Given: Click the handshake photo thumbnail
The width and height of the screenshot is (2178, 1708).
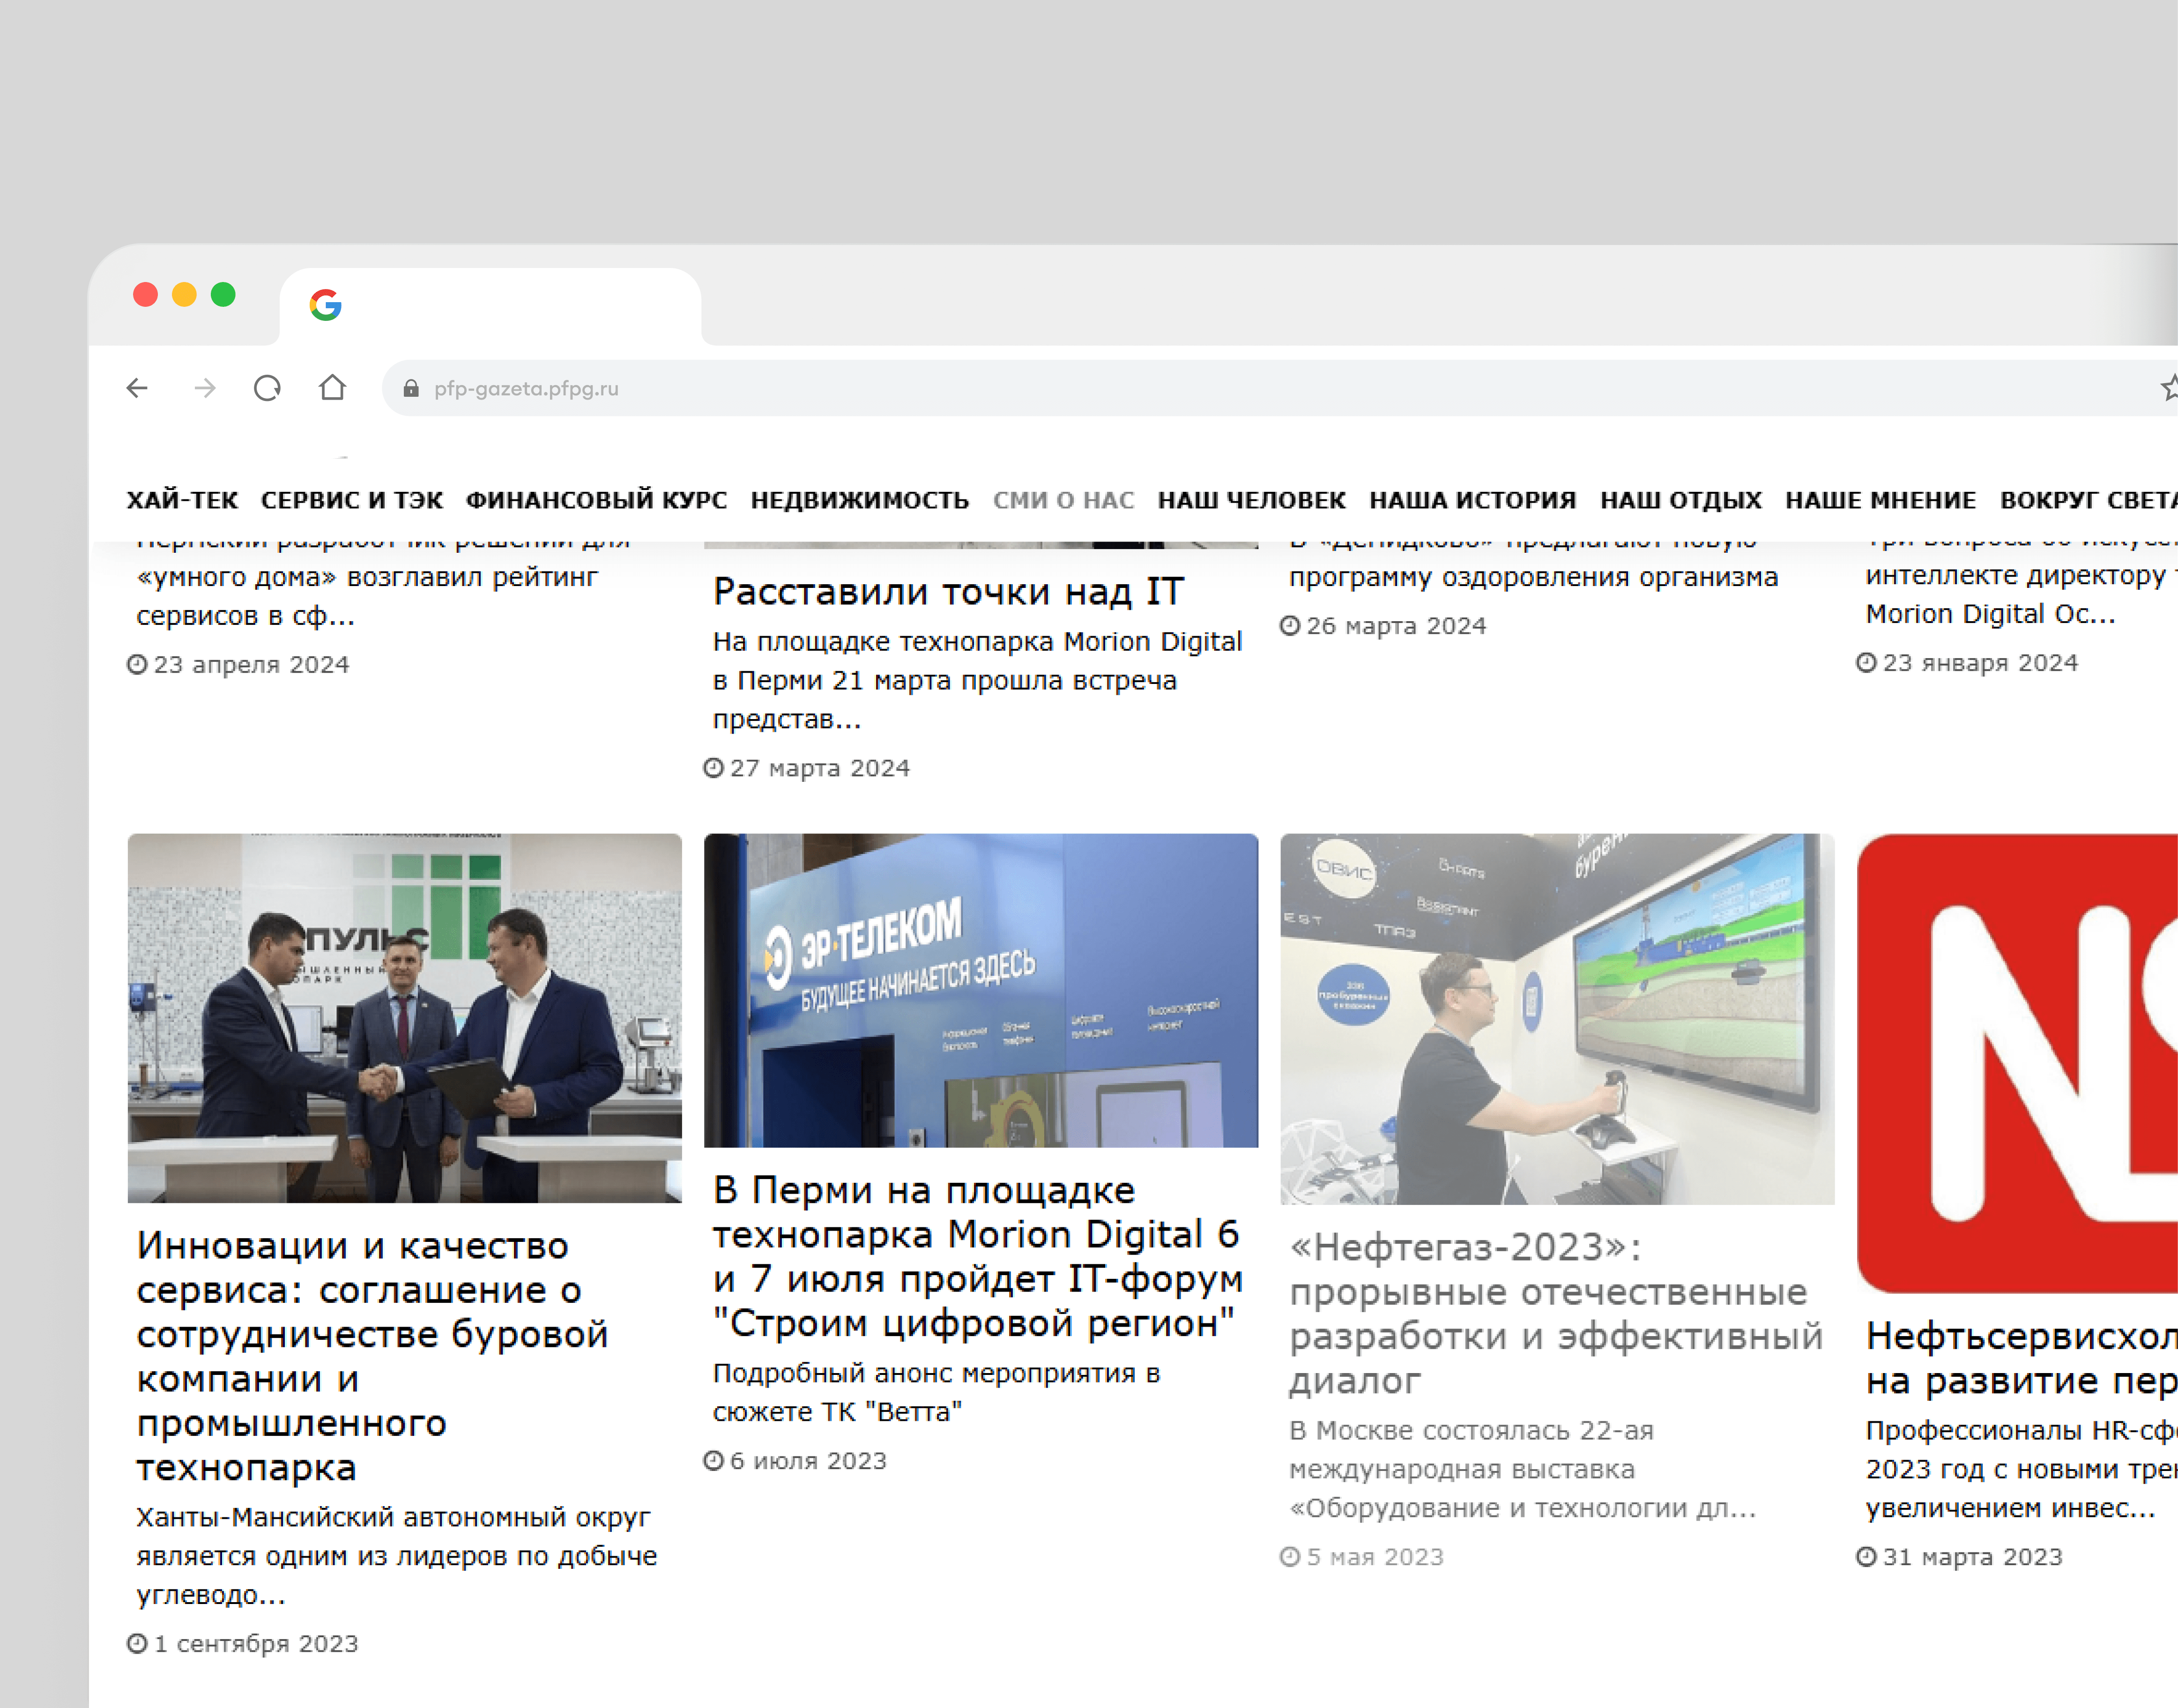Looking at the screenshot, I should click(x=404, y=1018).
